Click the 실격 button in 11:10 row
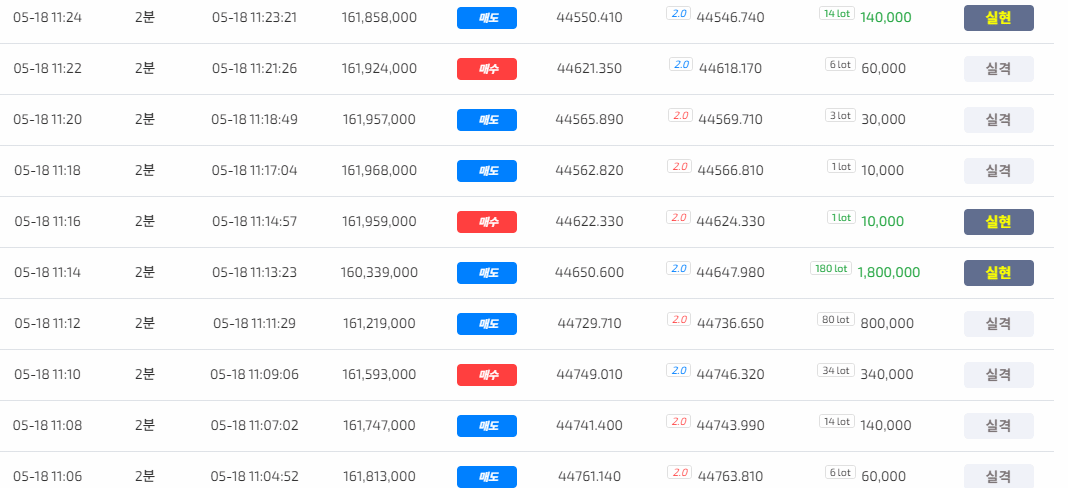 (x=999, y=375)
